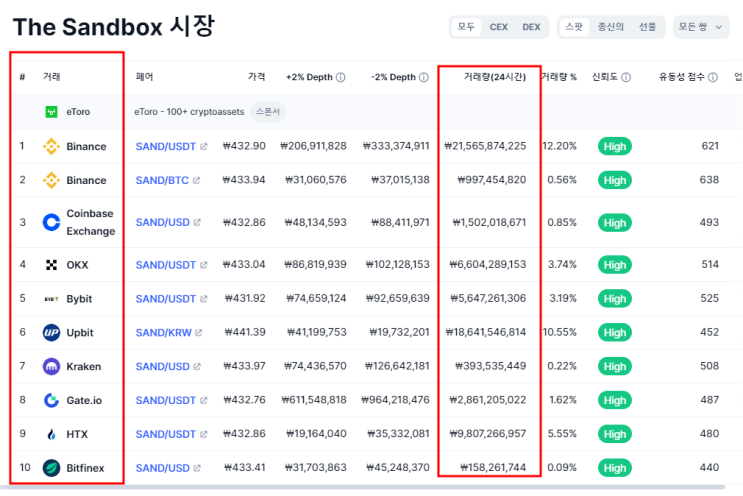The width and height of the screenshot is (743, 496).
Task: Click the +2% depth value ₩611,548,818
Action: pyautogui.click(x=314, y=400)
